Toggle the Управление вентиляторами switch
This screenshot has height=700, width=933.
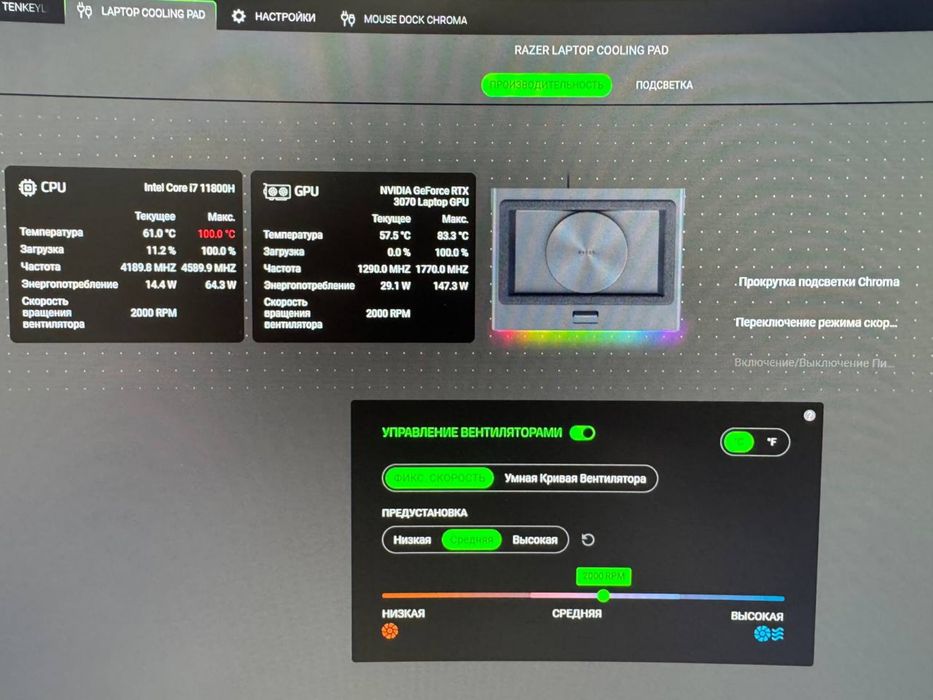pos(583,433)
